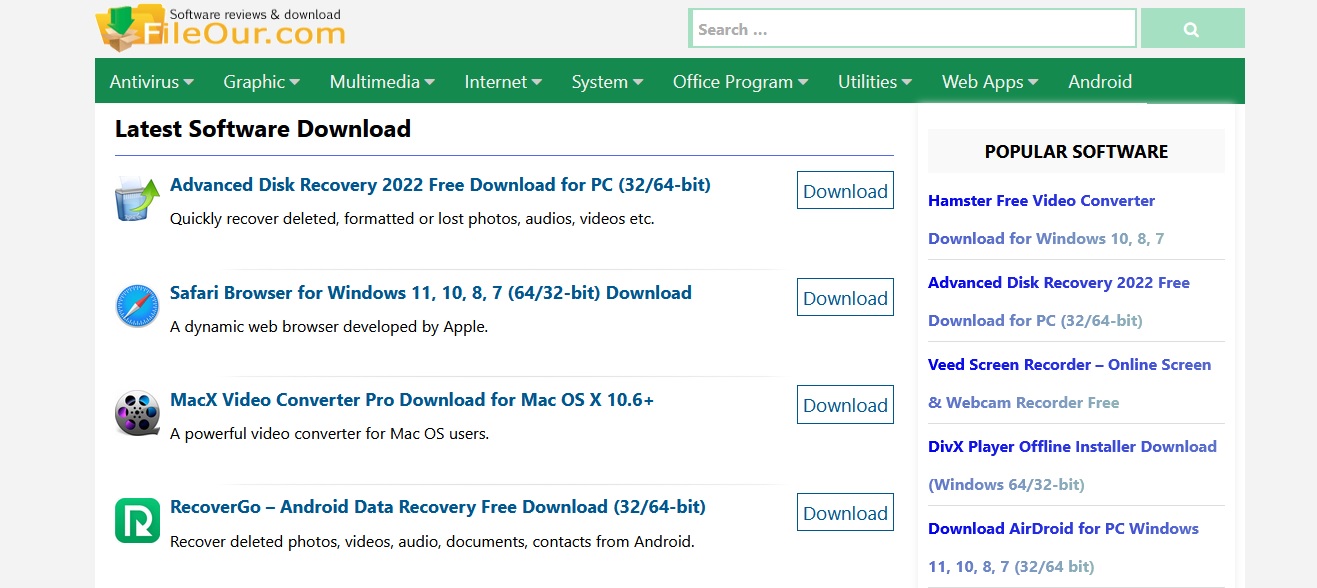This screenshot has width=1317, height=588.
Task: Click the FileOur.com logo
Action: coord(220,28)
